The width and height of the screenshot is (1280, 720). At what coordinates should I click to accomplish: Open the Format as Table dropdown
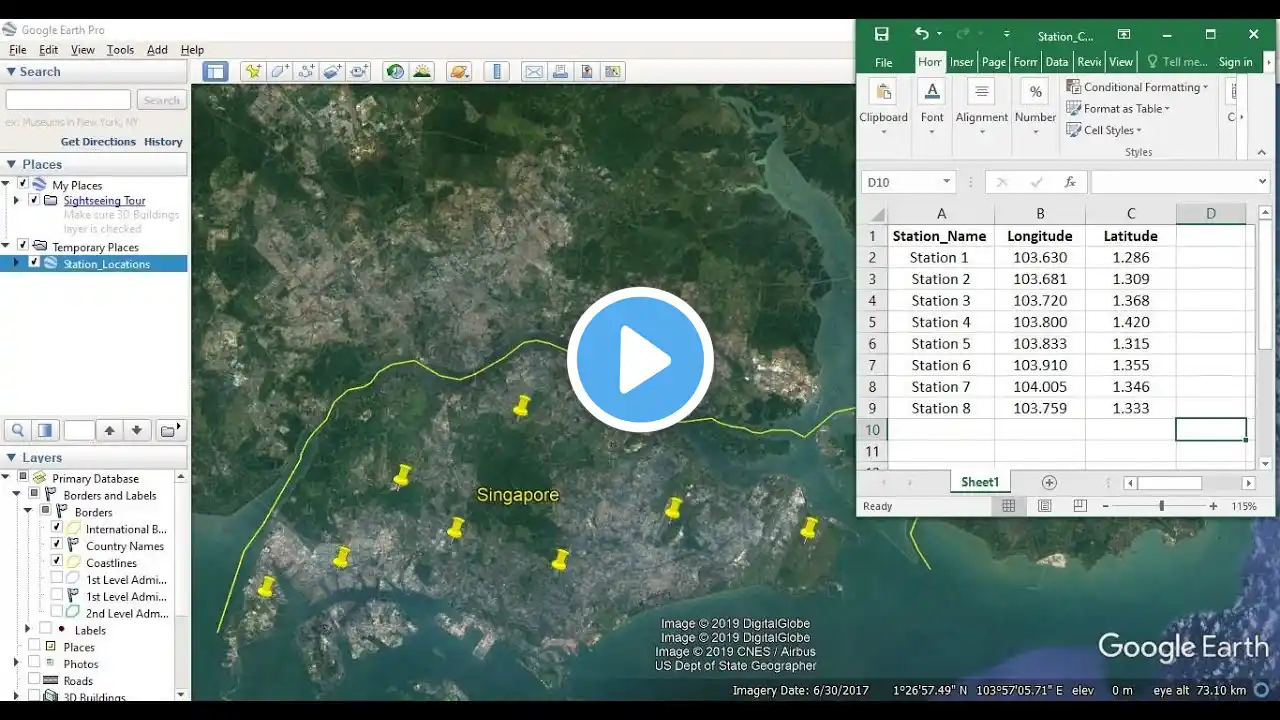(1118, 108)
